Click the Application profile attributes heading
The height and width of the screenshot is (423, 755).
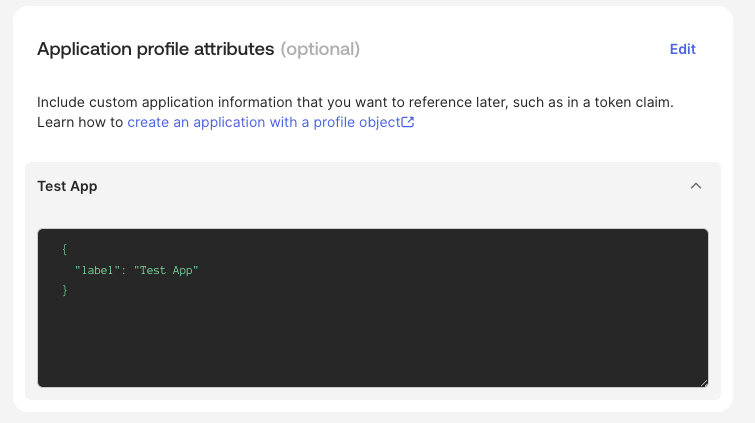[x=156, y=49]
